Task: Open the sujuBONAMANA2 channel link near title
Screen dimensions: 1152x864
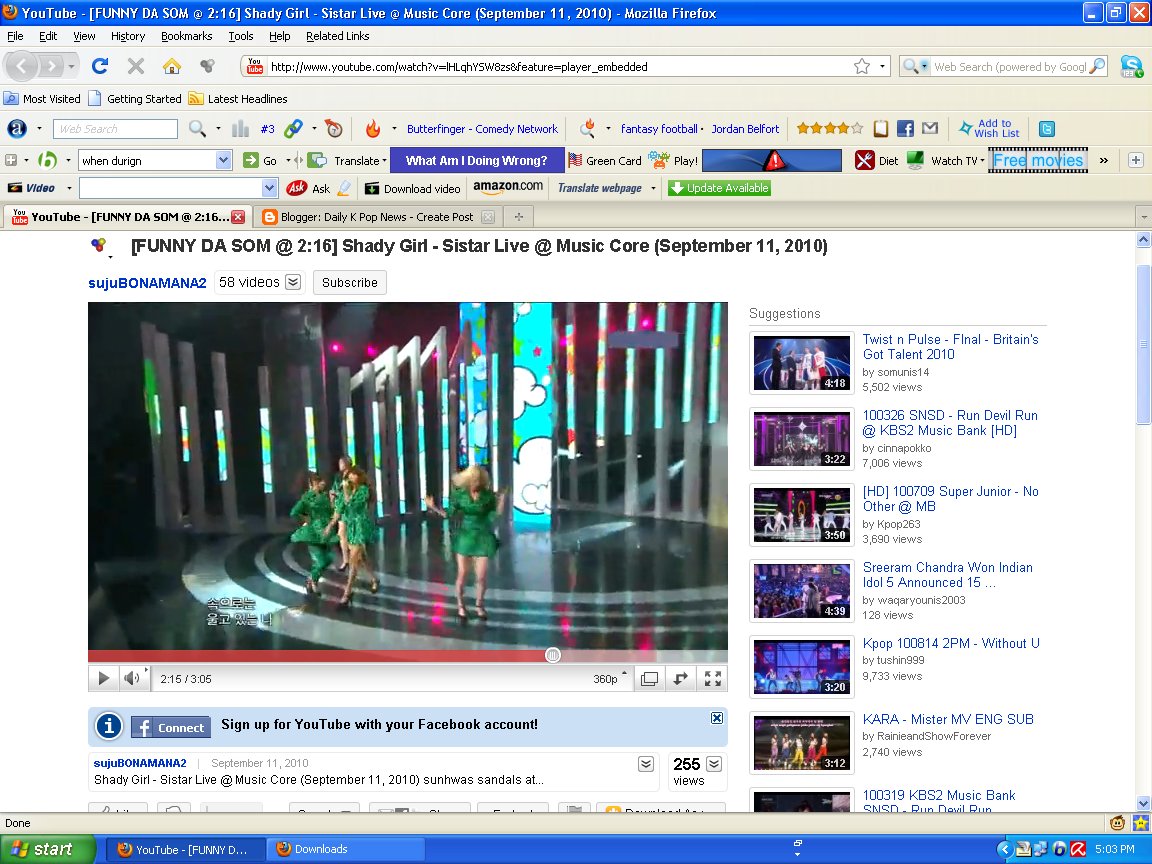Action: point(147,283)
